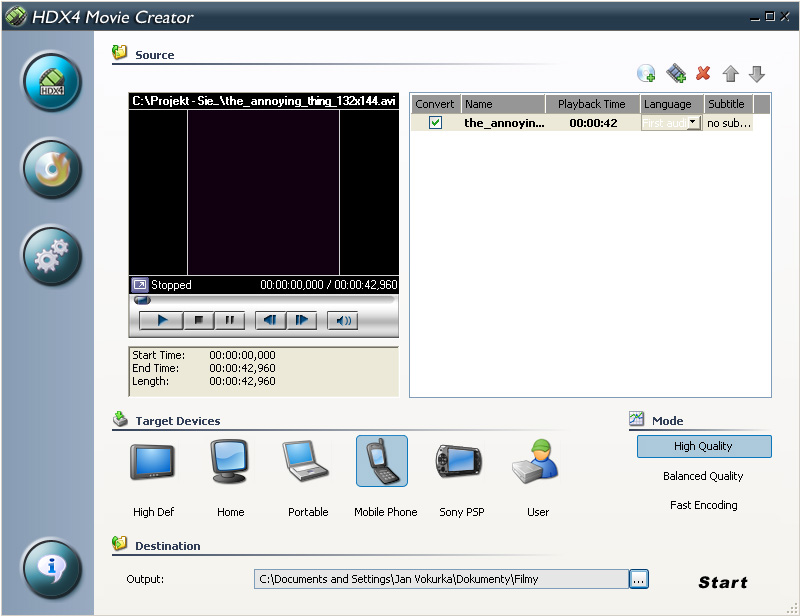Screen dimensions: 800x616
Task: Click the Convert column header
Action: pos(435,104)
